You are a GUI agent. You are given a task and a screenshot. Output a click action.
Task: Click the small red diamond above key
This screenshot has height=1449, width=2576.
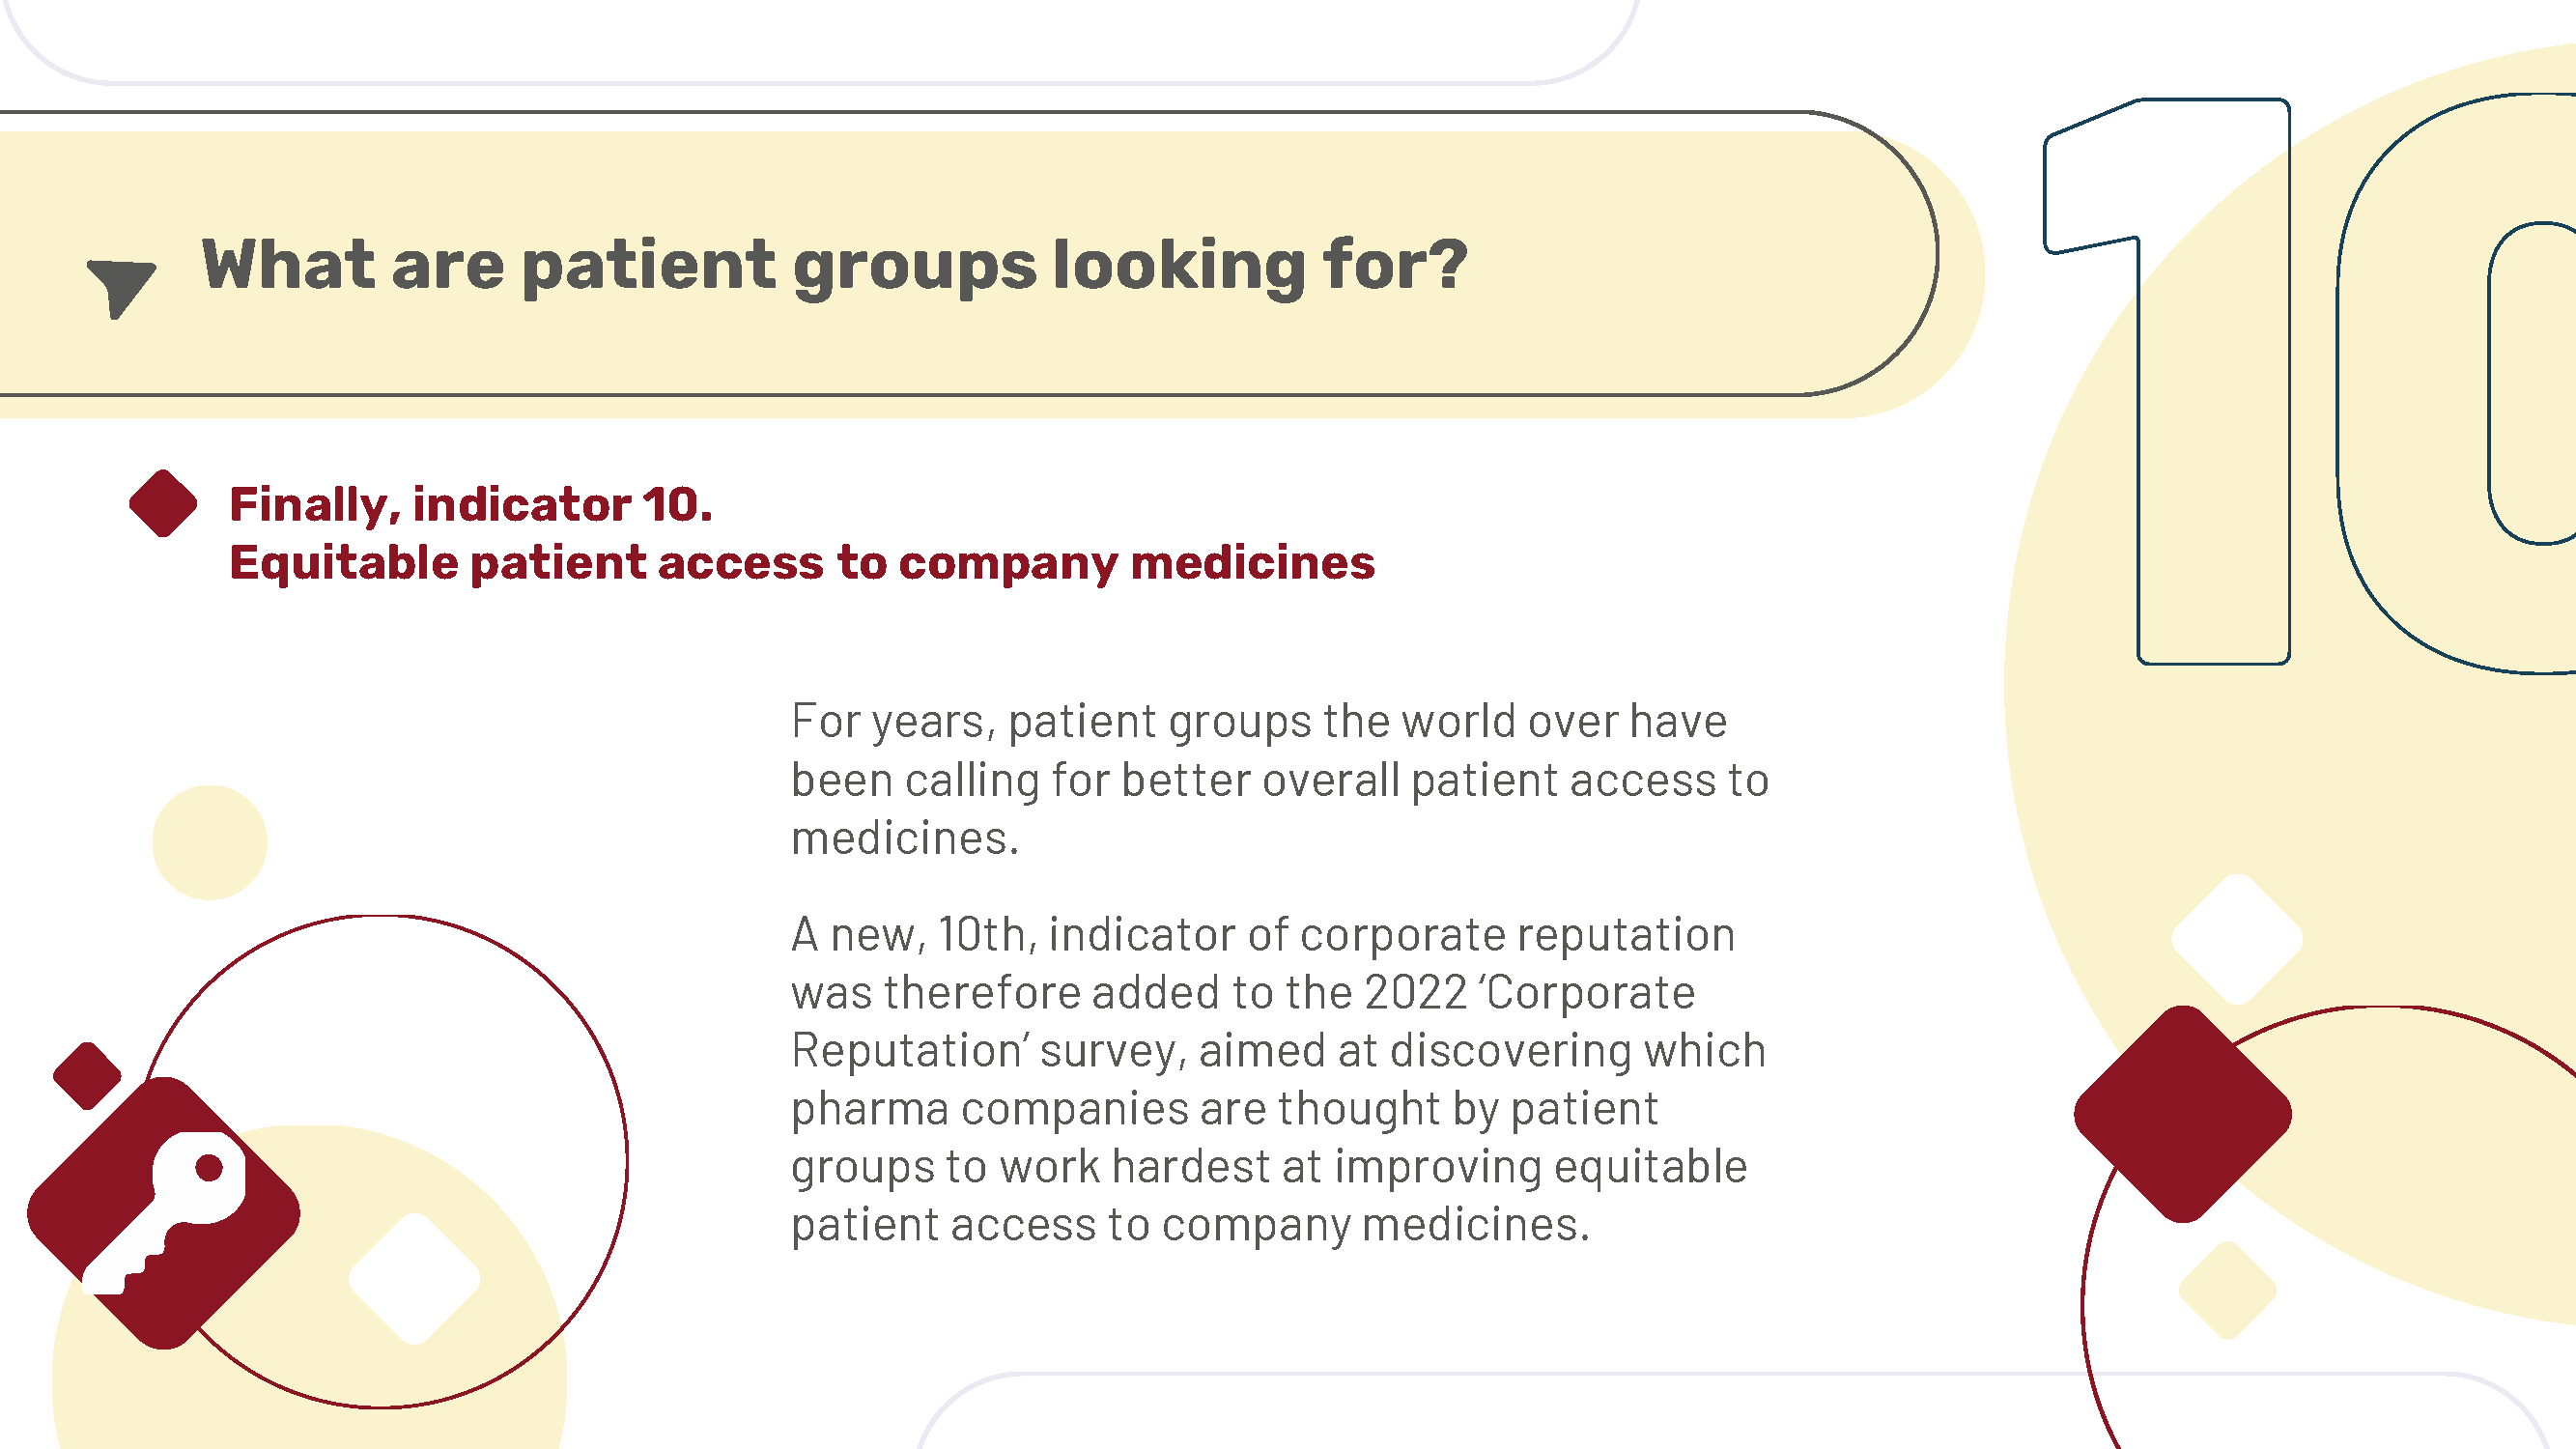pyautogui.click(x=87, y=1075)
